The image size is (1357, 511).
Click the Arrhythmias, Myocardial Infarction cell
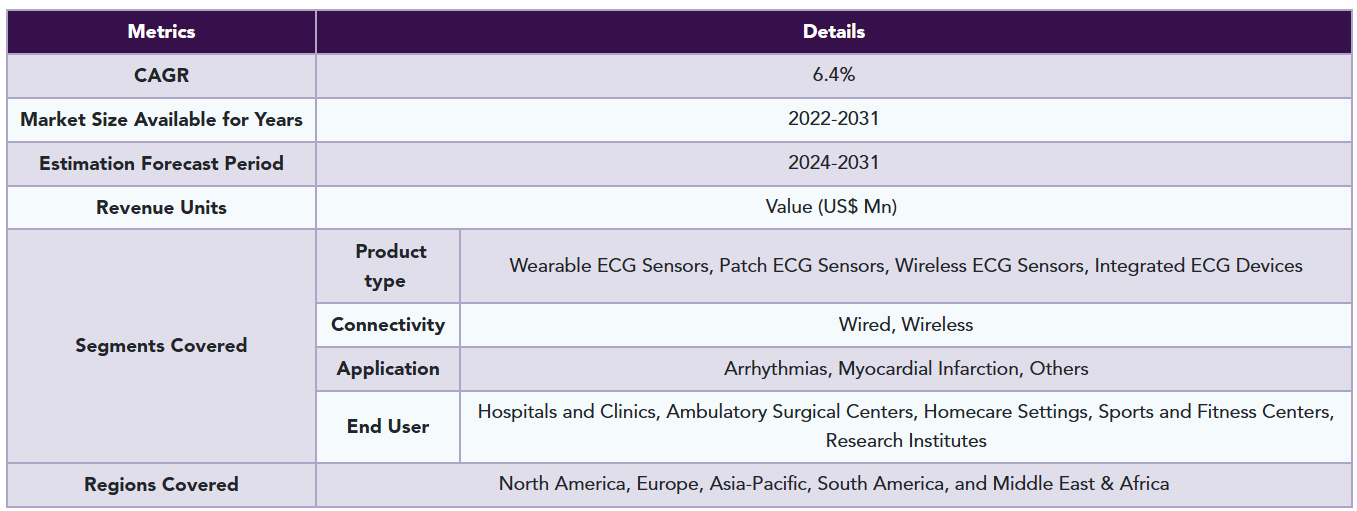coord(906,368)
